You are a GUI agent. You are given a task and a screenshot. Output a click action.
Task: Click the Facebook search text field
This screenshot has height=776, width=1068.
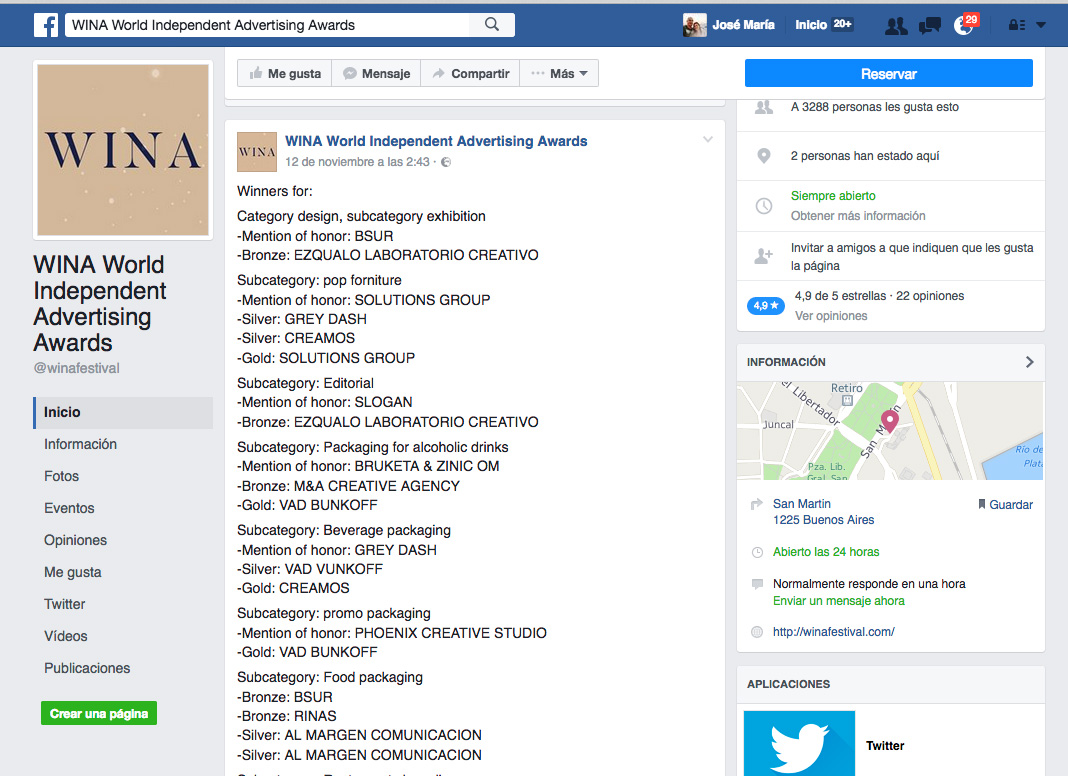point(268,25)
